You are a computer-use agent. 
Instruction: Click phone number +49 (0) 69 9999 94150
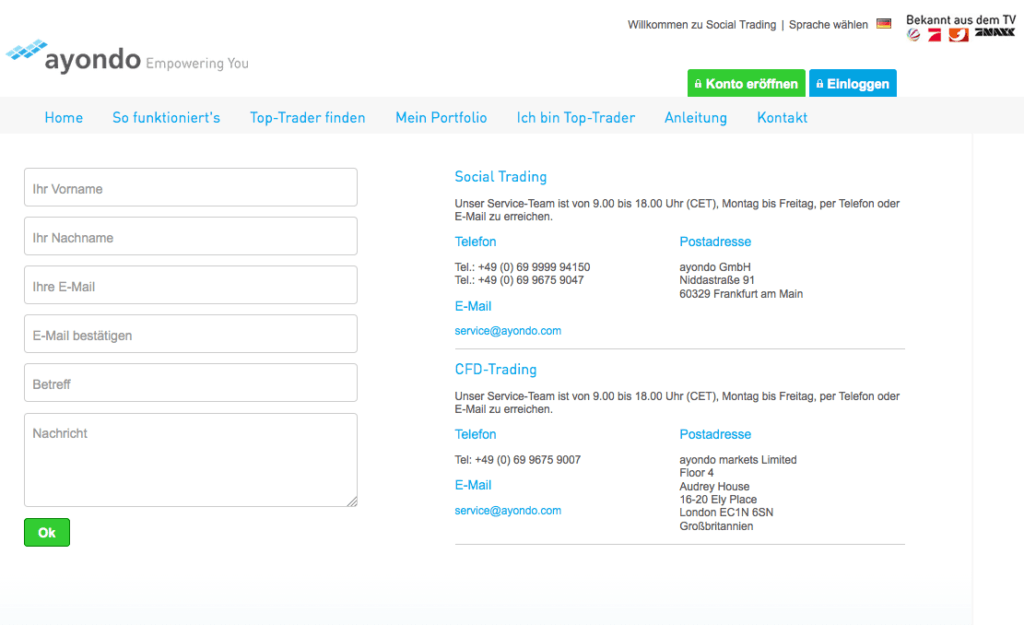534,267
